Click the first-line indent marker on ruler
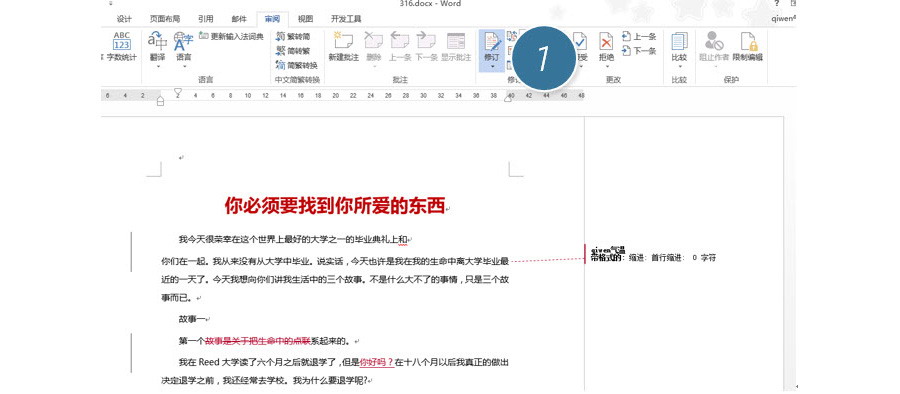Viewport: 900px width, 394px height. pos(178,92)
